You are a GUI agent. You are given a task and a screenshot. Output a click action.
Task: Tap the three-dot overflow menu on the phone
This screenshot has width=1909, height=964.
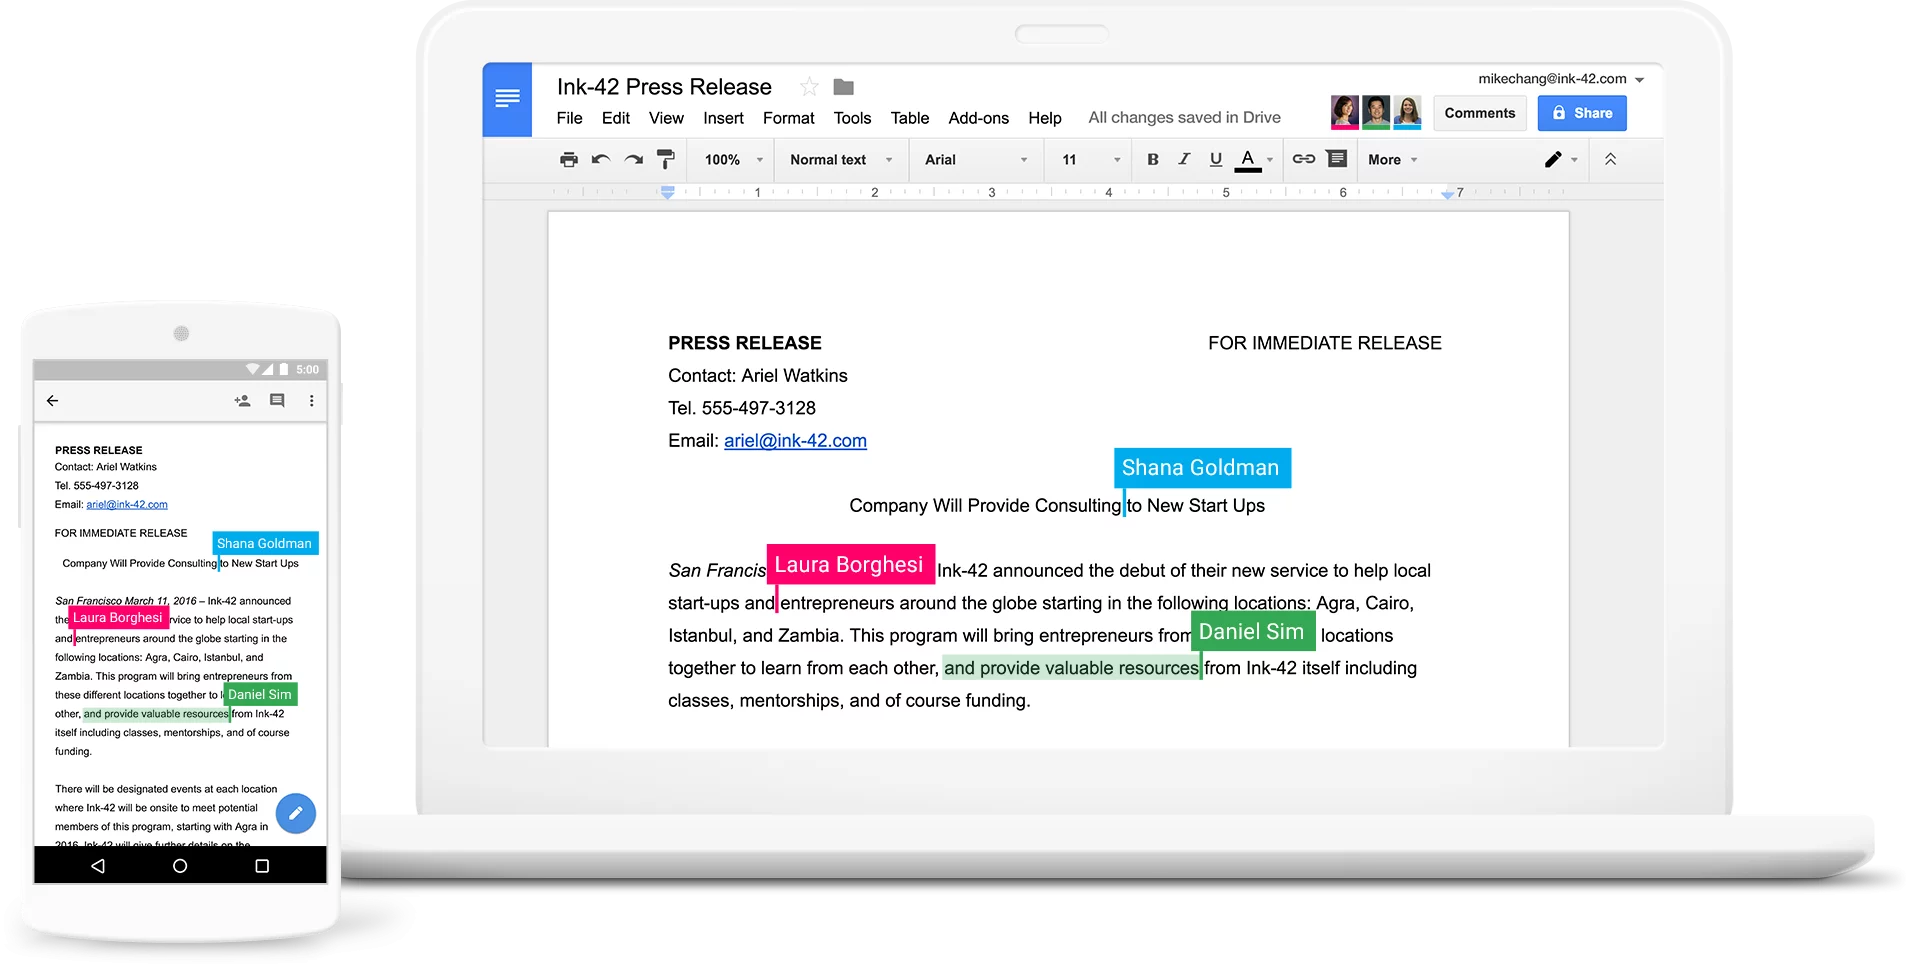[x=312, y=401]
